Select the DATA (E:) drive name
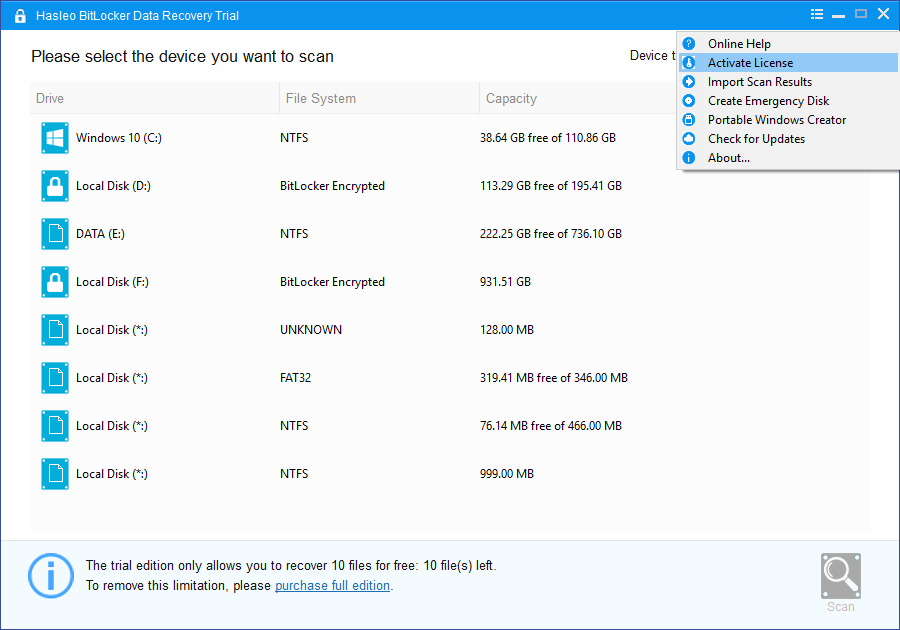900x630 pixels. pyautogui.click(x=100, y=234)
